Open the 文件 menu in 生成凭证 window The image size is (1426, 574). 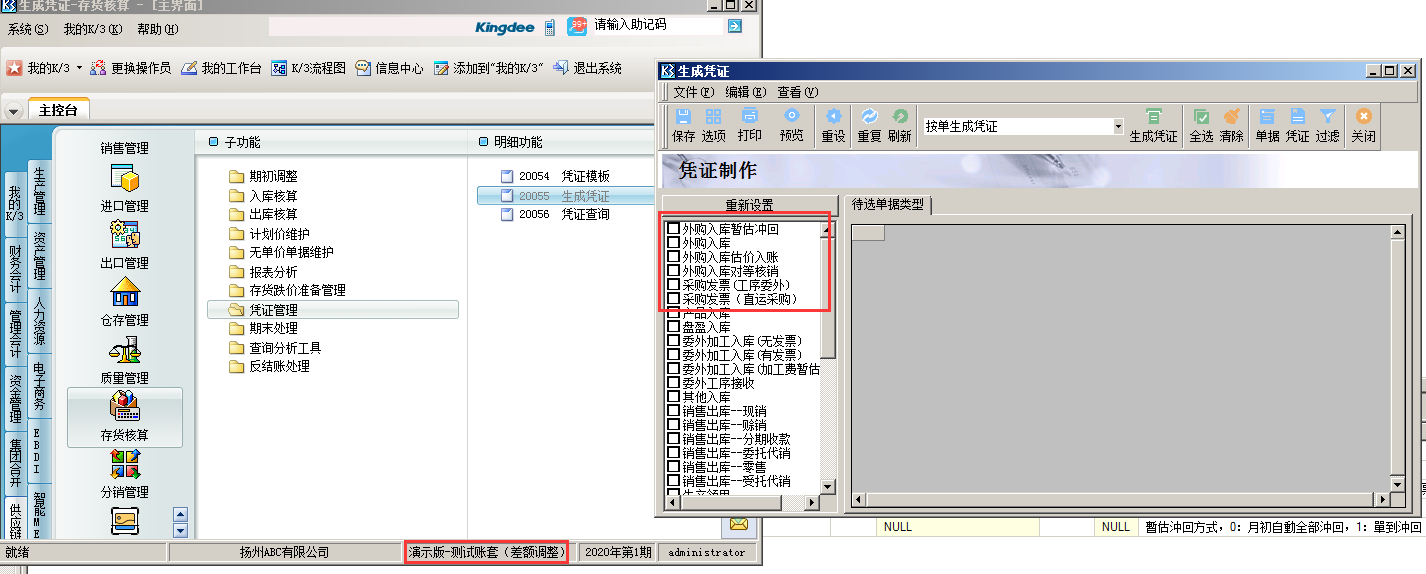[691, 92]
